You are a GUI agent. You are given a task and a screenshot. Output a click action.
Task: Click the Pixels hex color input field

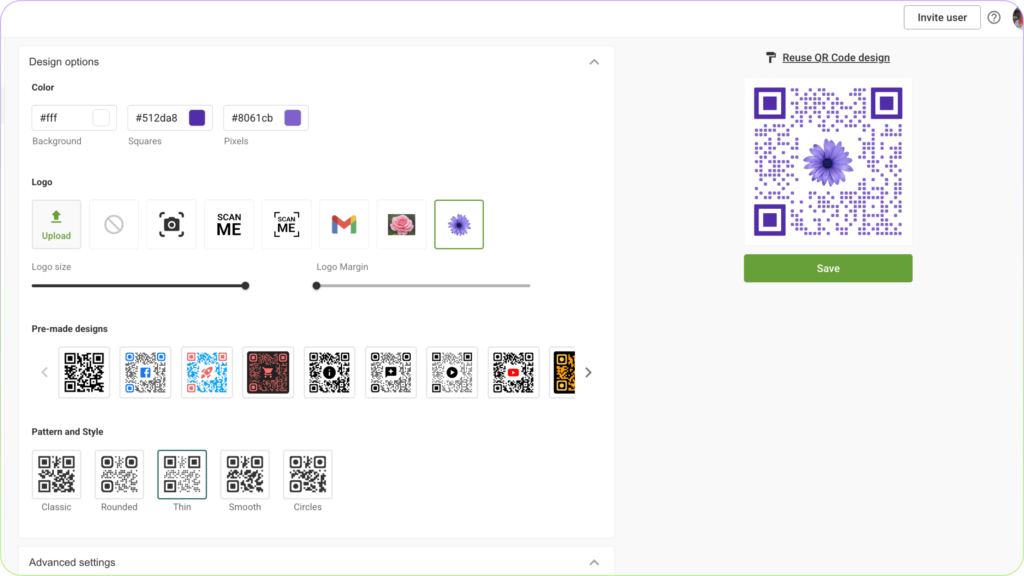click(250, 117)
